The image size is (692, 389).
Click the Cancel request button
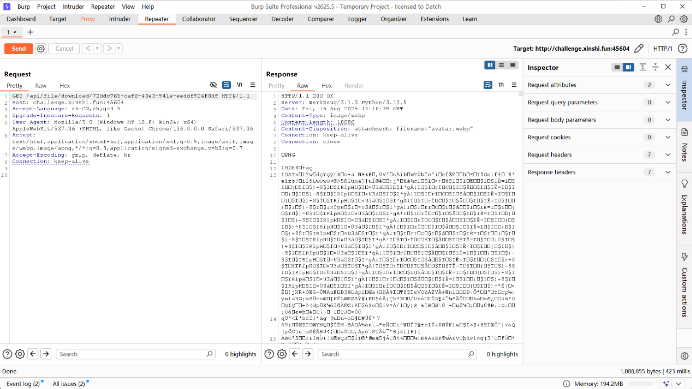click(x=64, y=49)
